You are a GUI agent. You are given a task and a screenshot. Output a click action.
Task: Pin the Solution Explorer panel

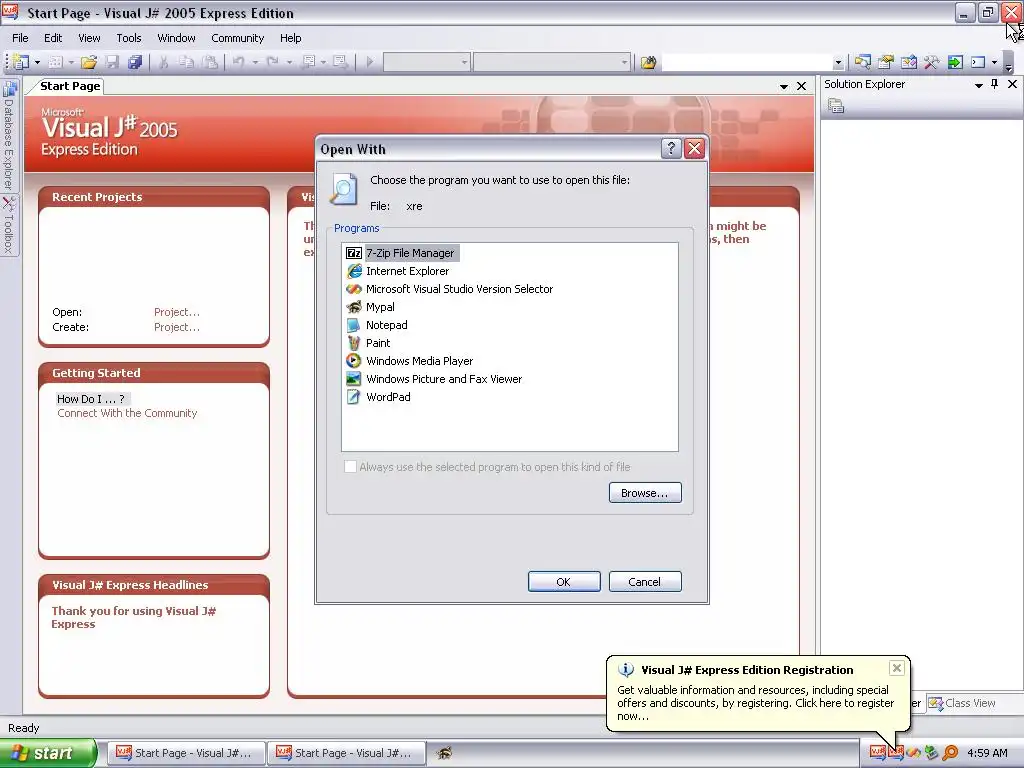pyautogui.click(x=995, y=84)
